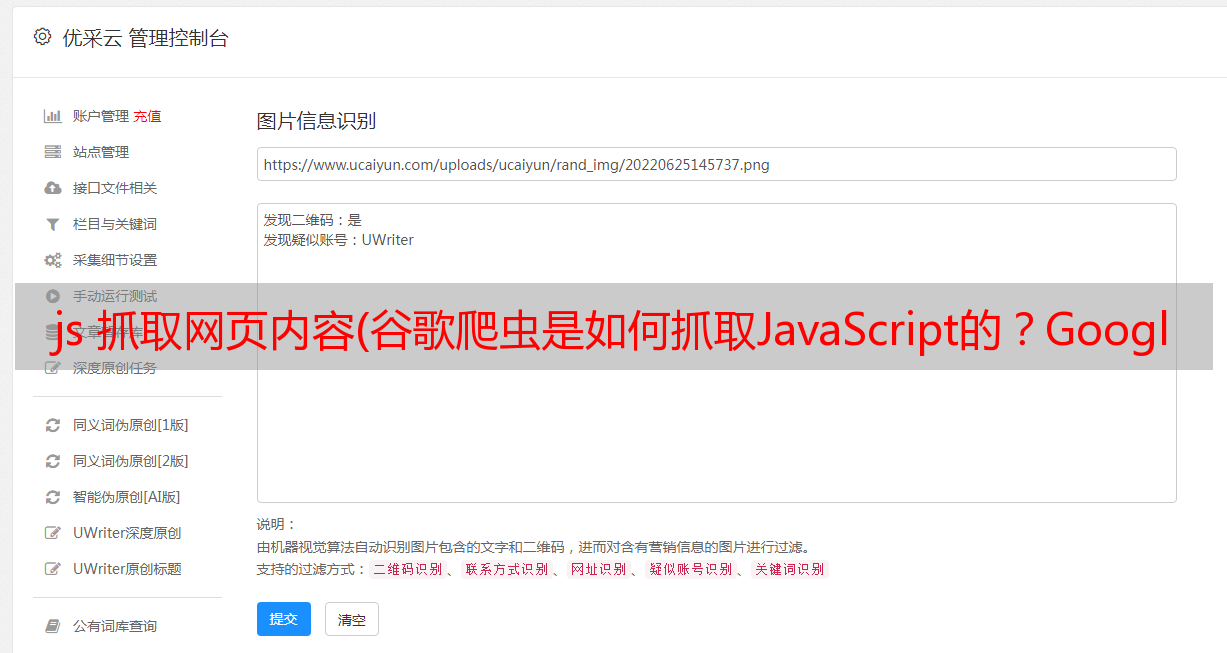Screen dimensions: 1227x653
Task: Click the gears icon for 采集细节设置
Action: coord(53,260)
